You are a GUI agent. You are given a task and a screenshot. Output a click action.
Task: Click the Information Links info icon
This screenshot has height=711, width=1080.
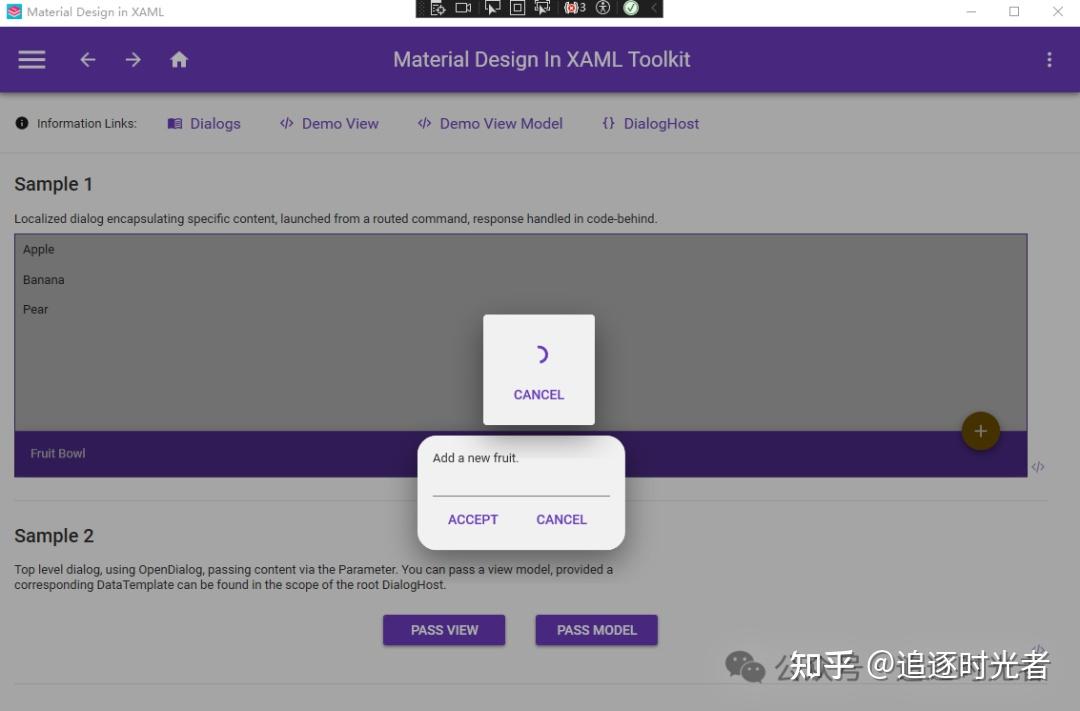(21, 123)
